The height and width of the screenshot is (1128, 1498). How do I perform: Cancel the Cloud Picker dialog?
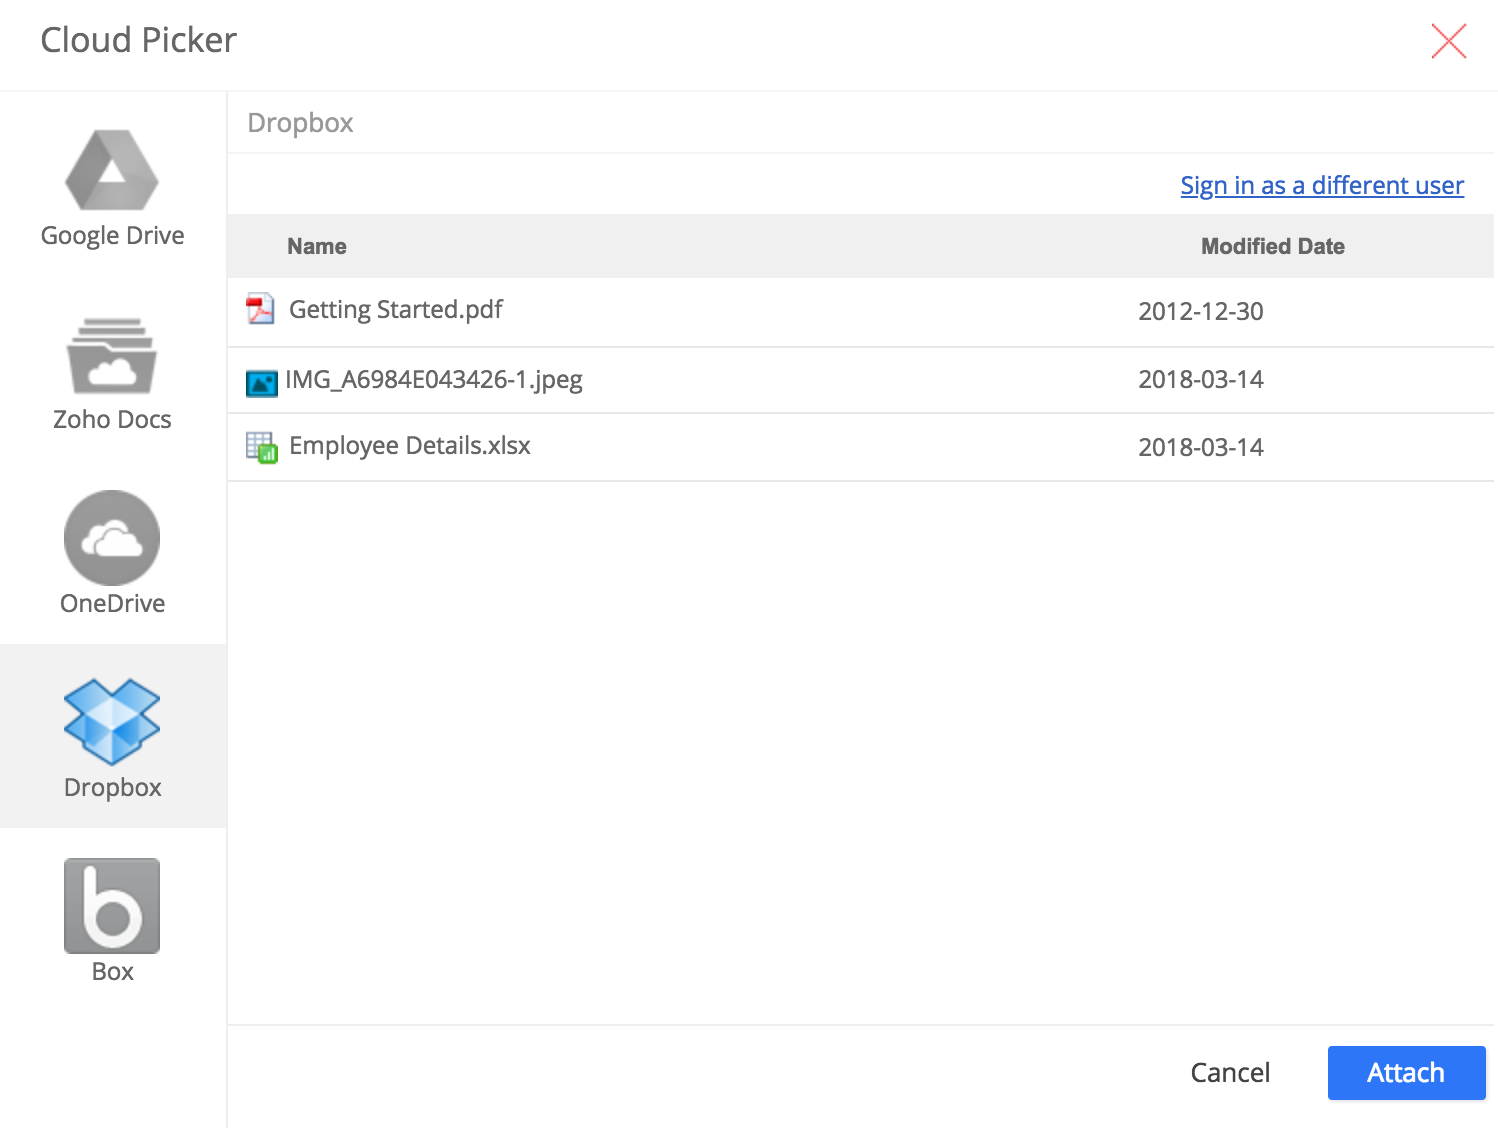coord(1229,1073)
